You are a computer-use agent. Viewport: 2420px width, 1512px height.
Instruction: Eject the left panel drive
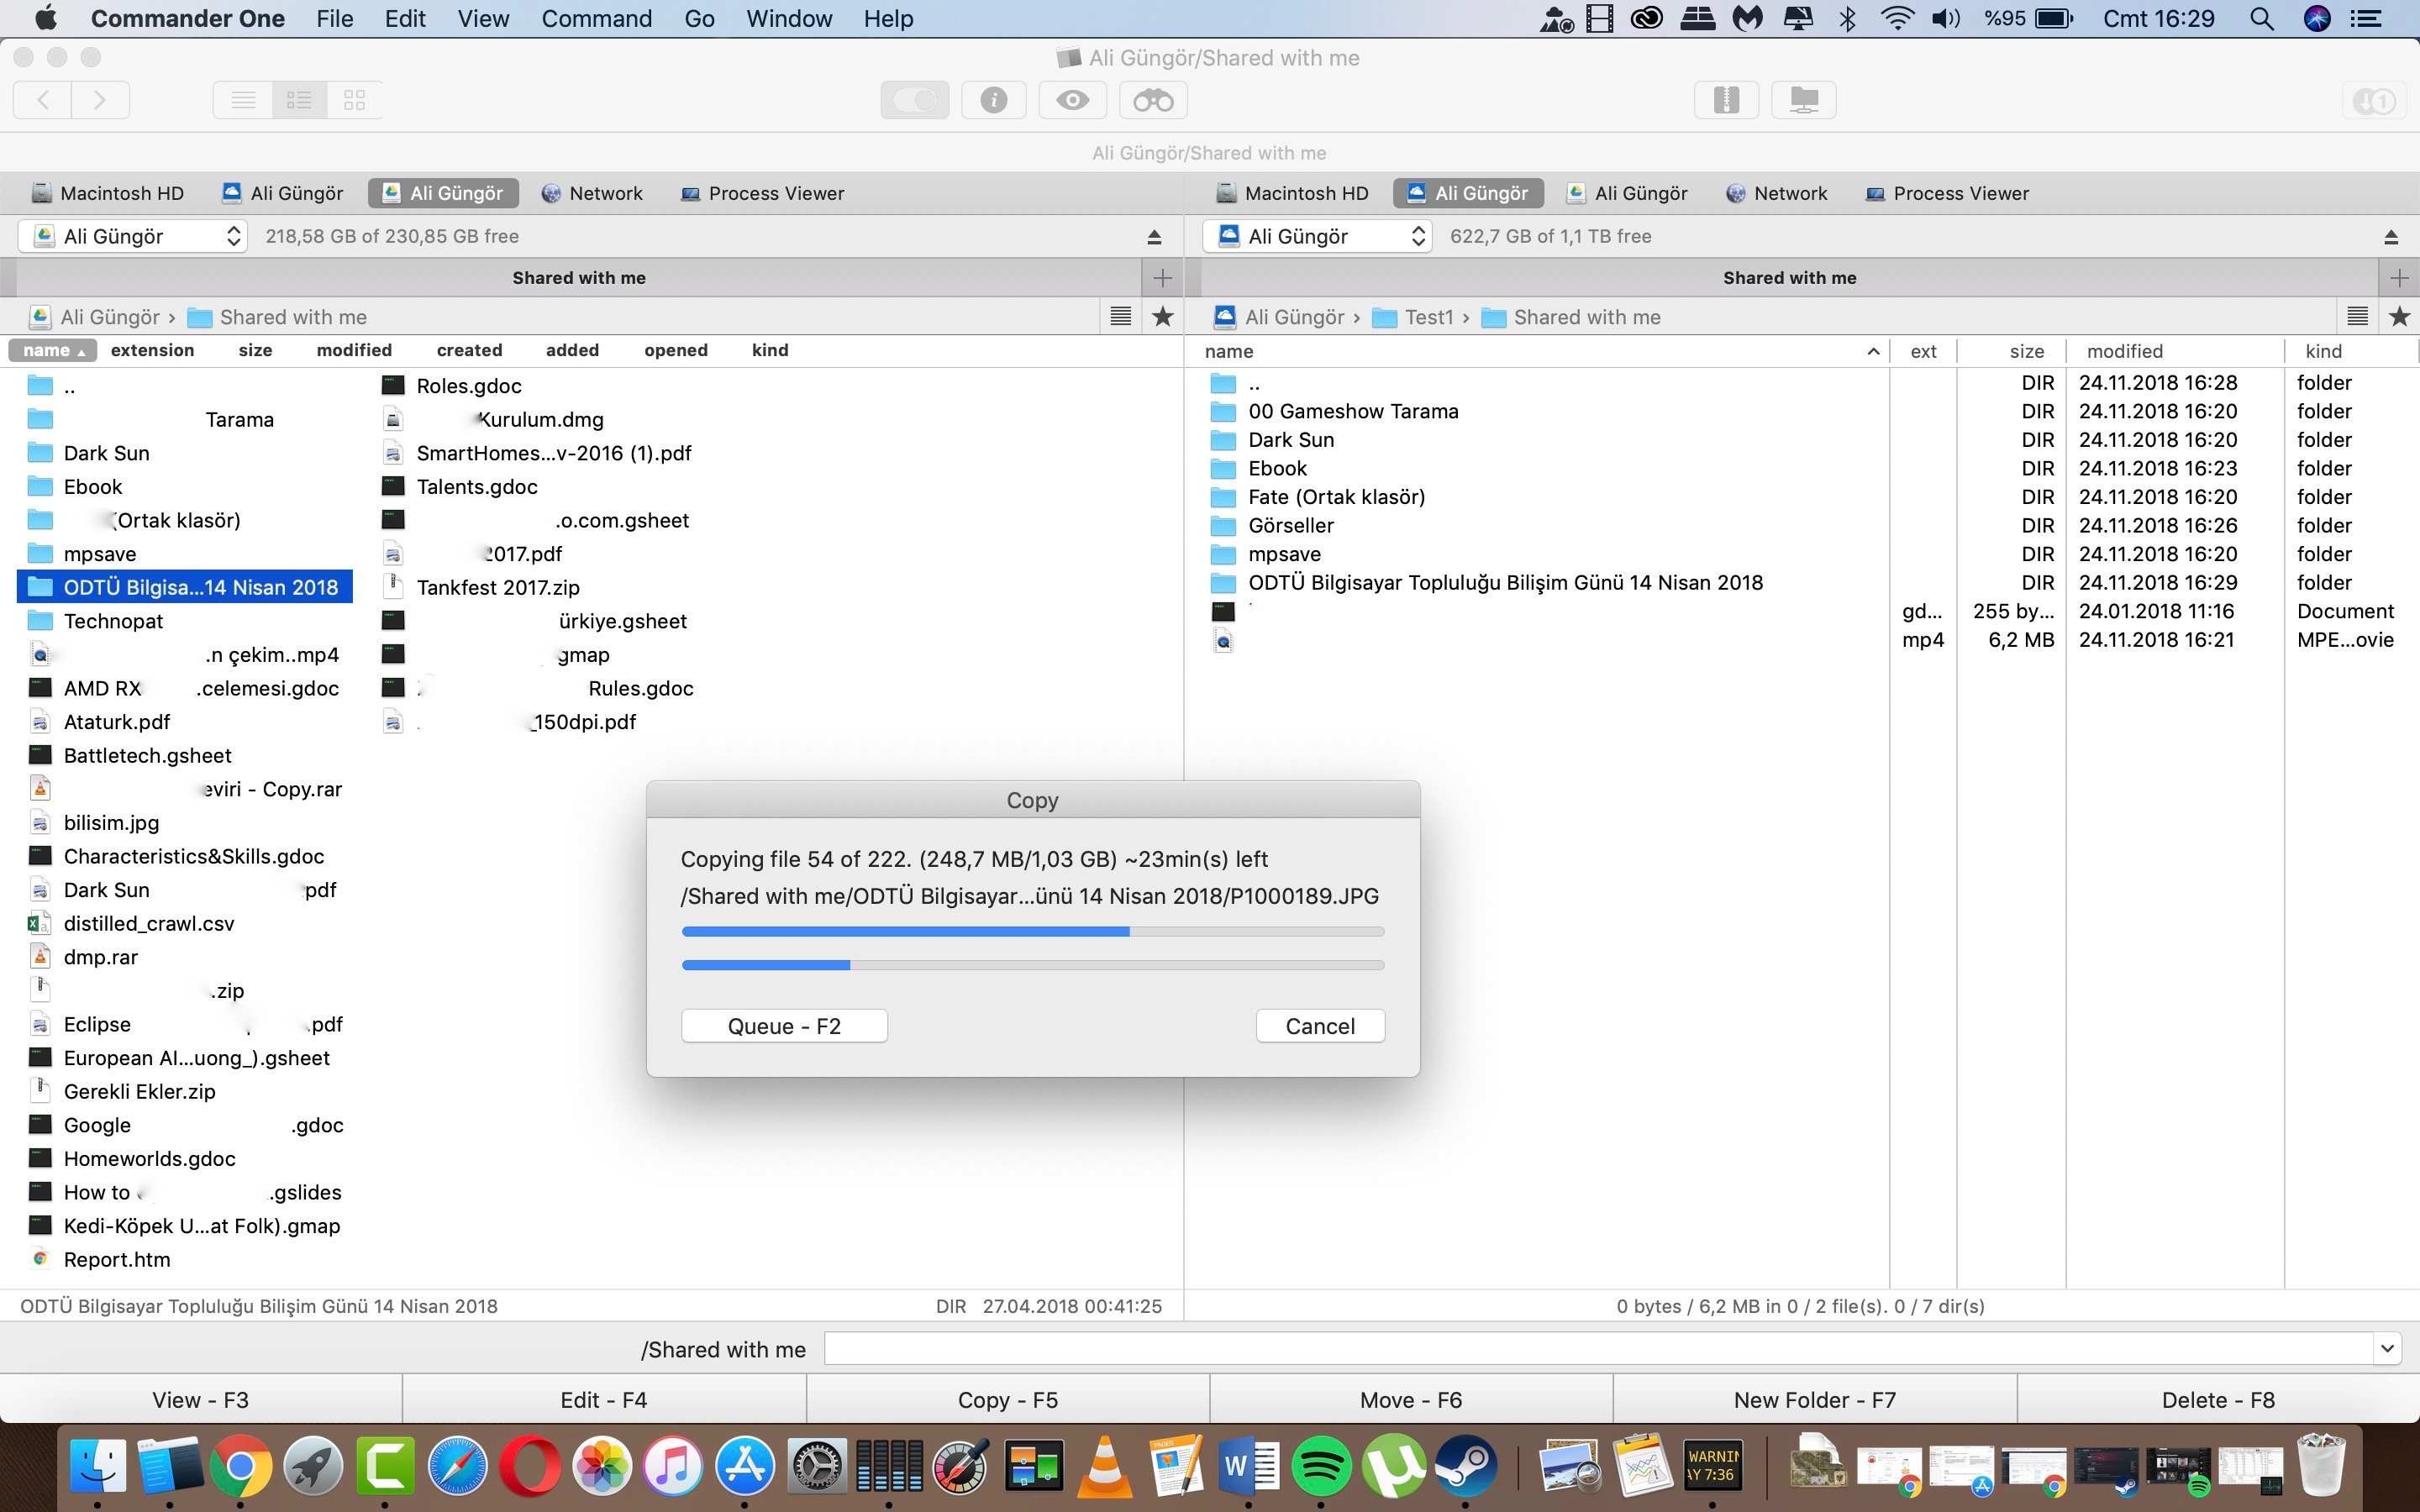tap(1154, 237)
